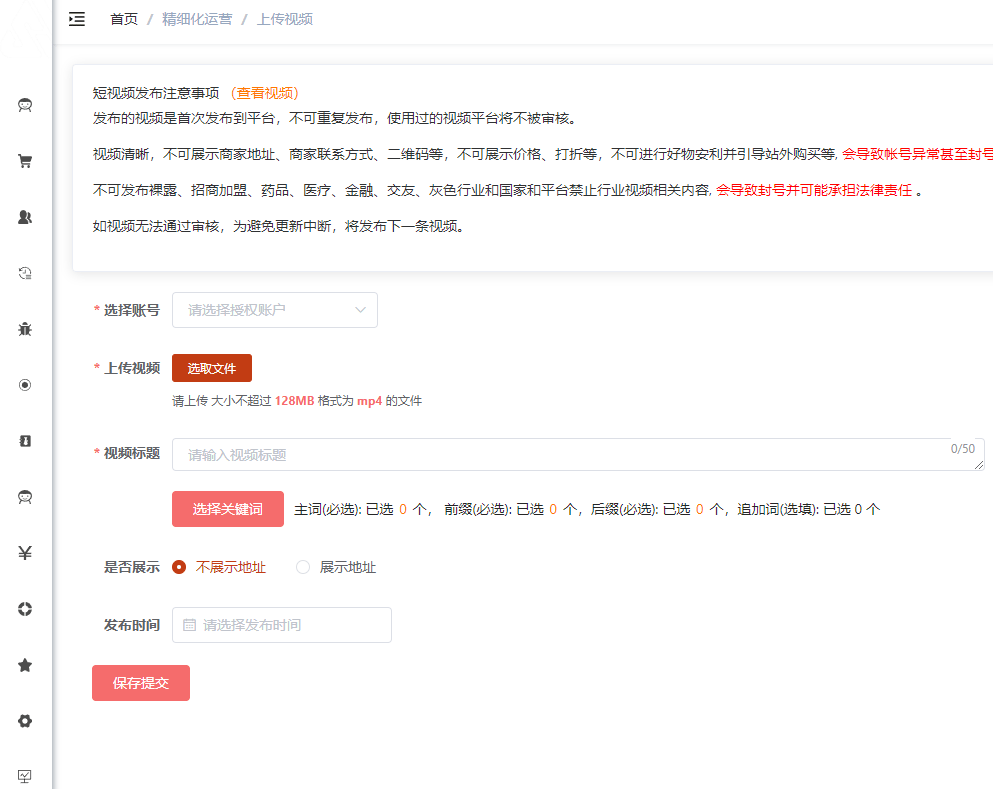Screen dimensions: 993x789
Task: Open the users (two people) sidebar icon
Action: click(x=26, y=217)
